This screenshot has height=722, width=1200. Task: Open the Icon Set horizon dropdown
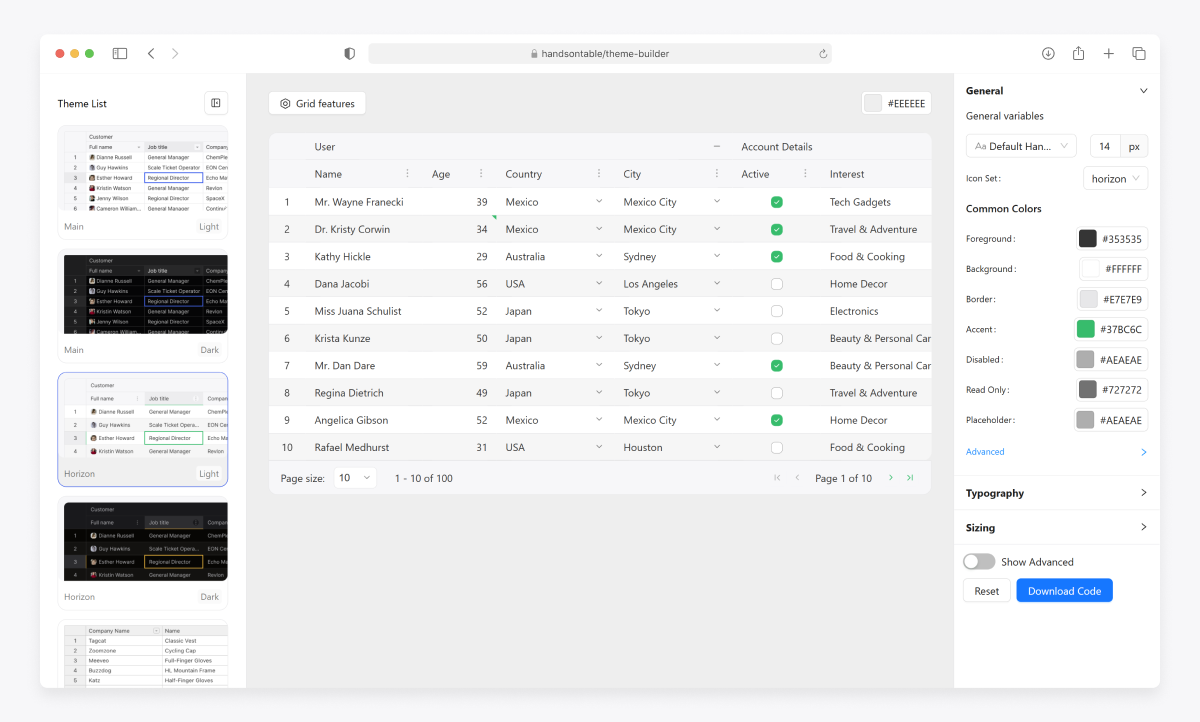(1115, 179)
